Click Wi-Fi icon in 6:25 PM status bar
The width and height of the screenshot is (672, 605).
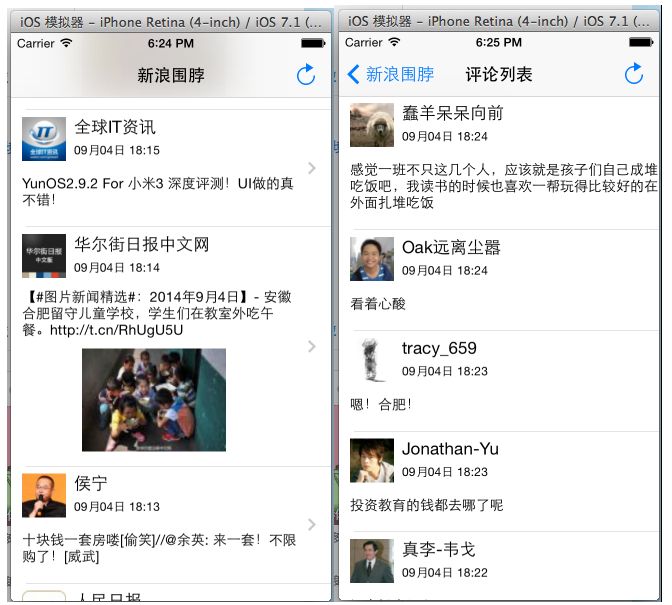[394, 42]
